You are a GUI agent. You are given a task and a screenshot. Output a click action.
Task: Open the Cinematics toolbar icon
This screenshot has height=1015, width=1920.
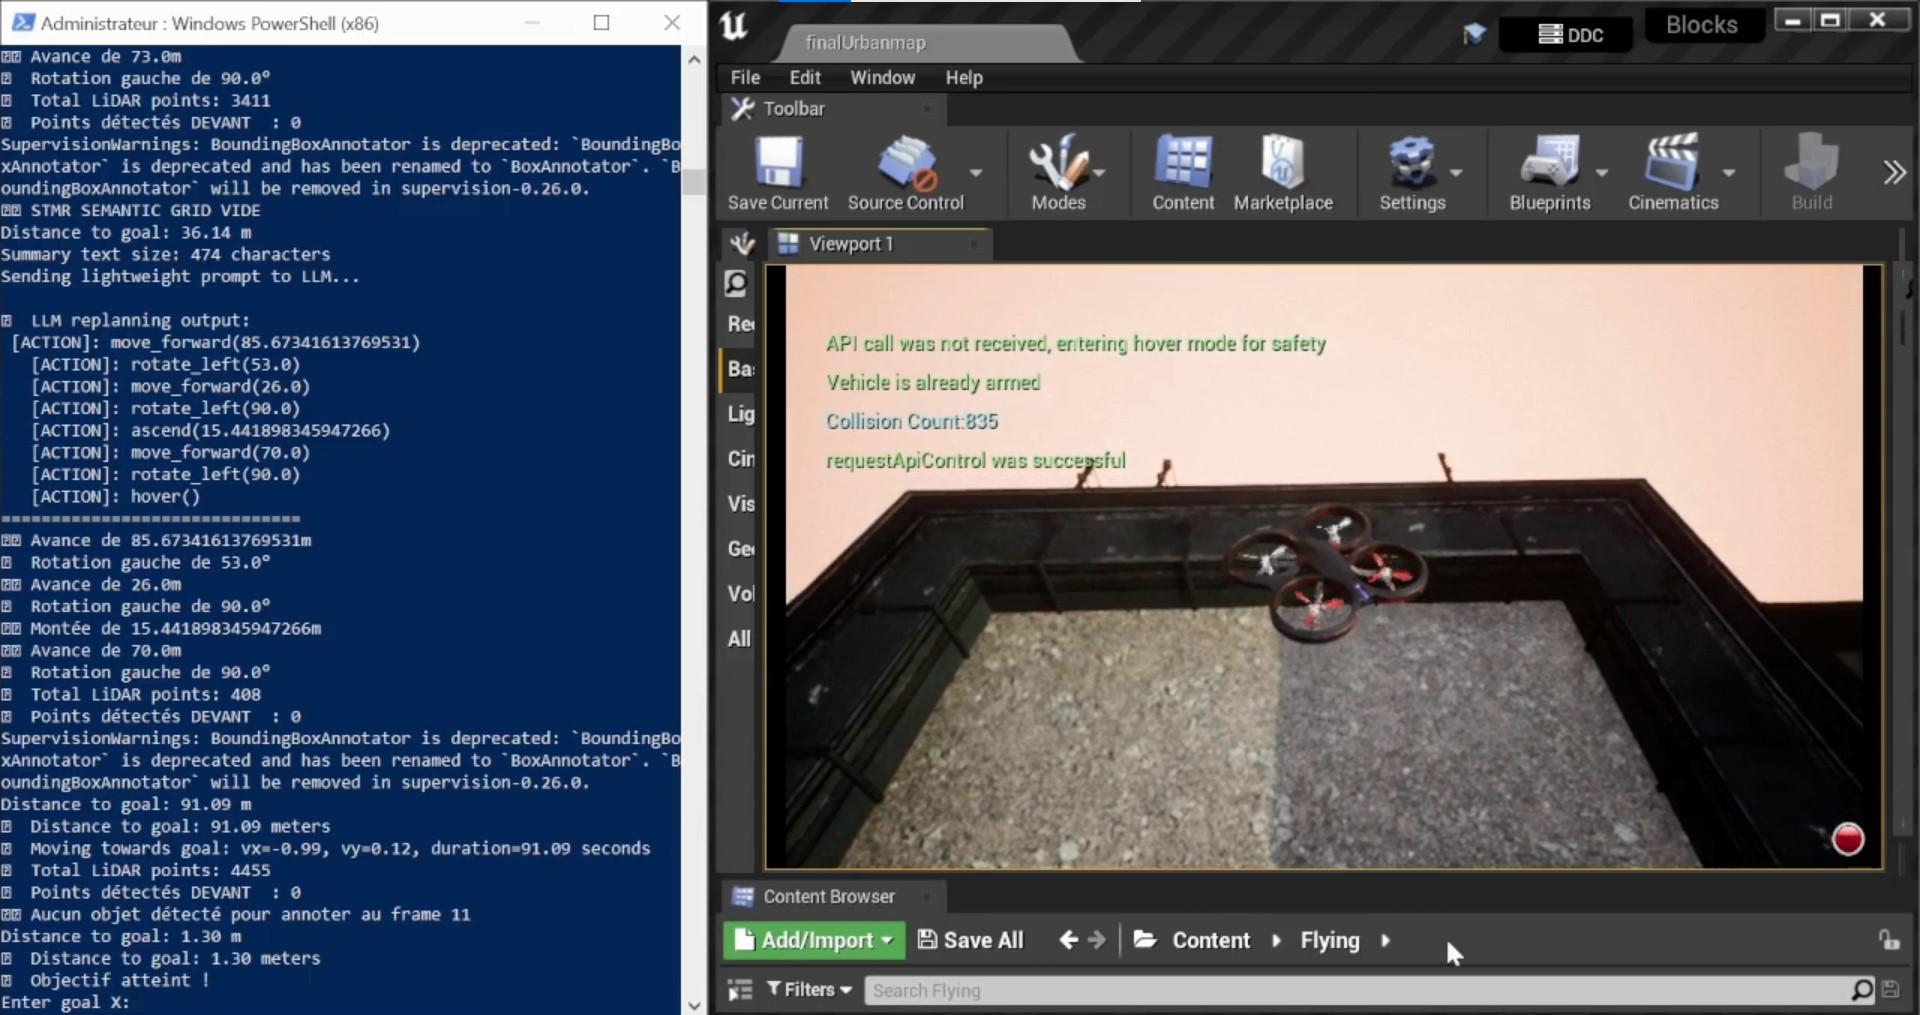pos(1672,172)
